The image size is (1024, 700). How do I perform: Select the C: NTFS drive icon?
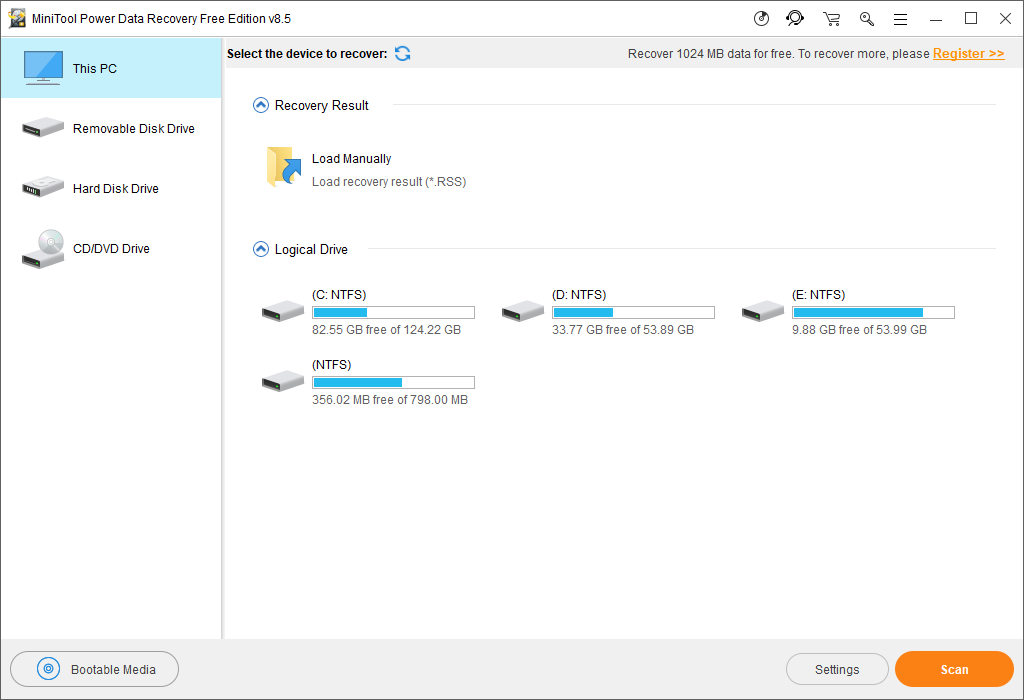coord(283,311)
